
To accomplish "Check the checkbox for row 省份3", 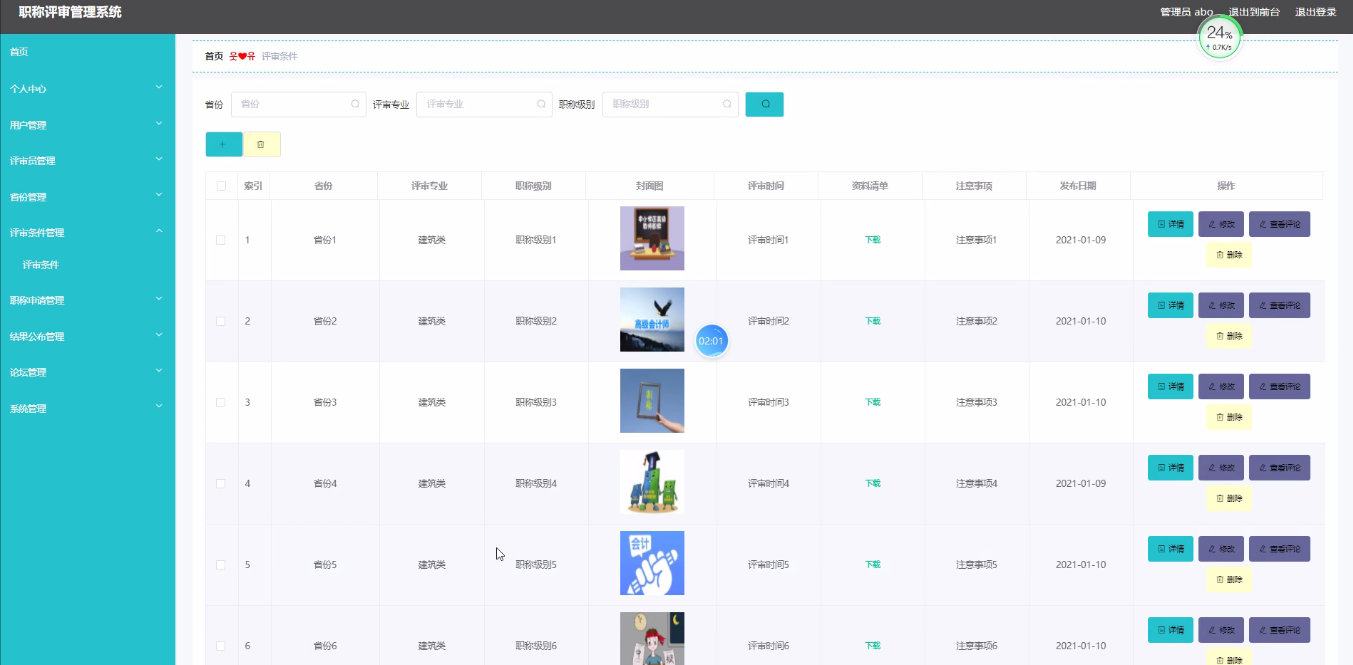I will pos(221,402).
